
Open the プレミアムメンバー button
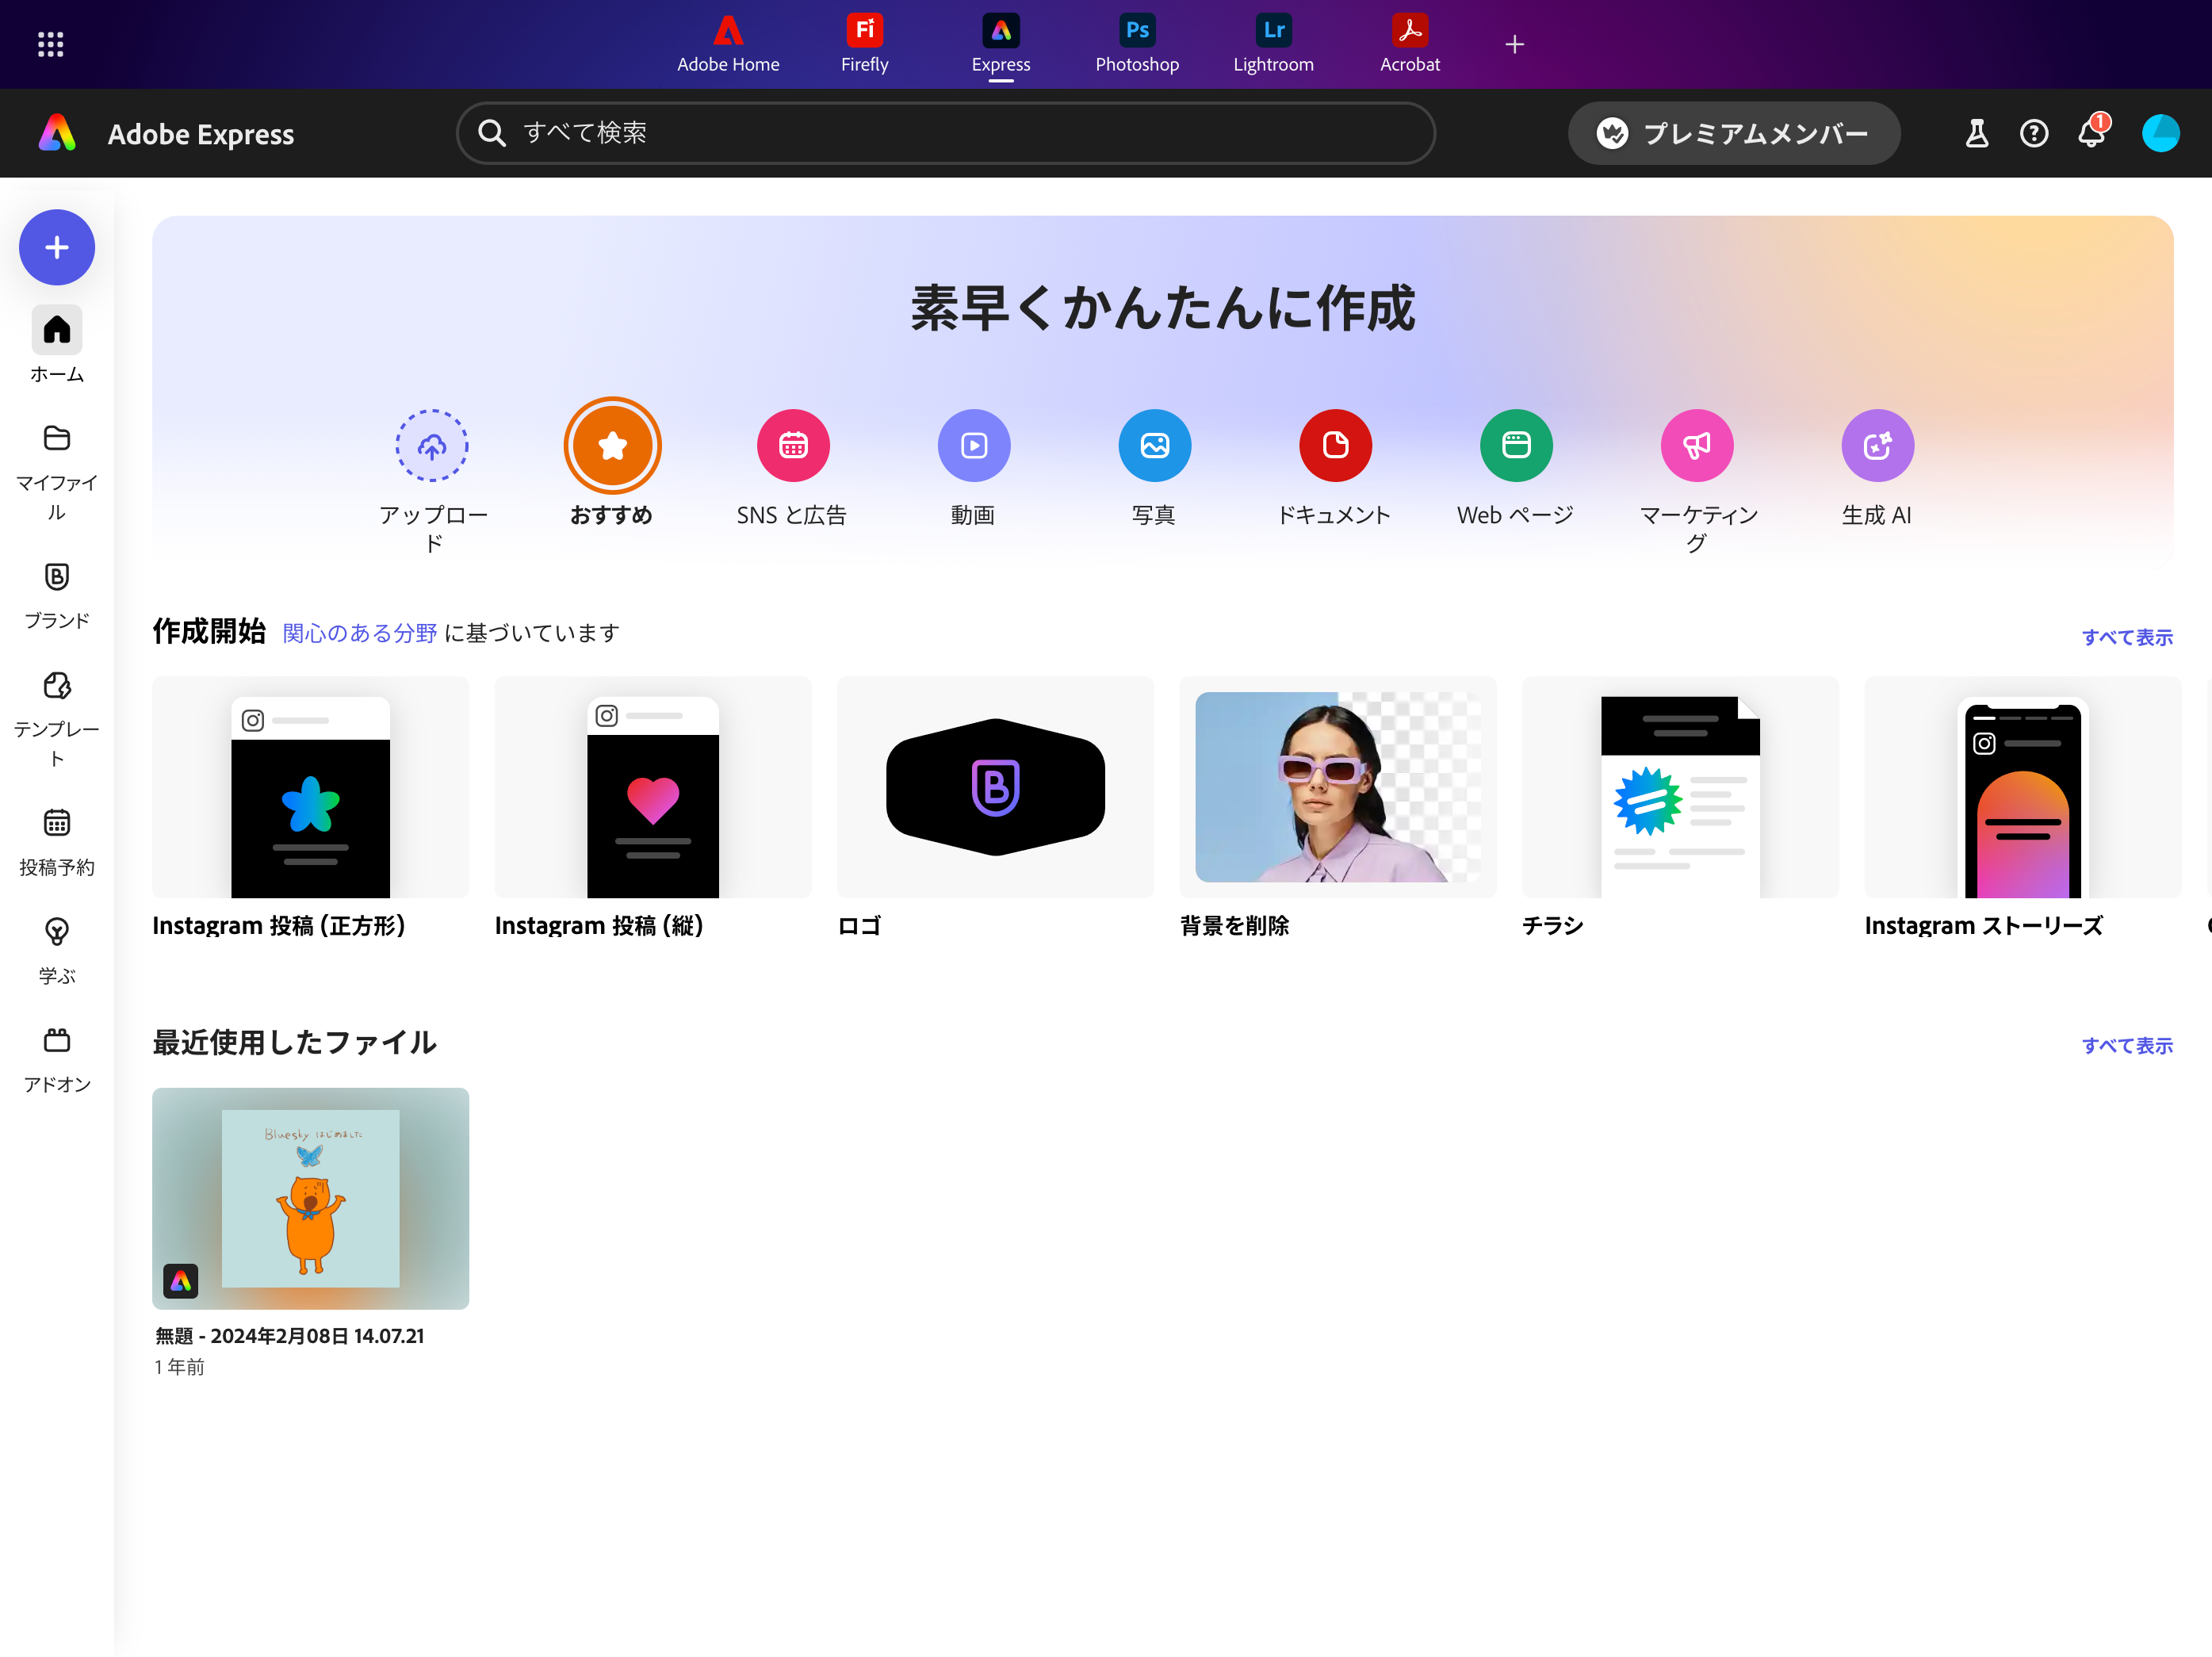1733,133
